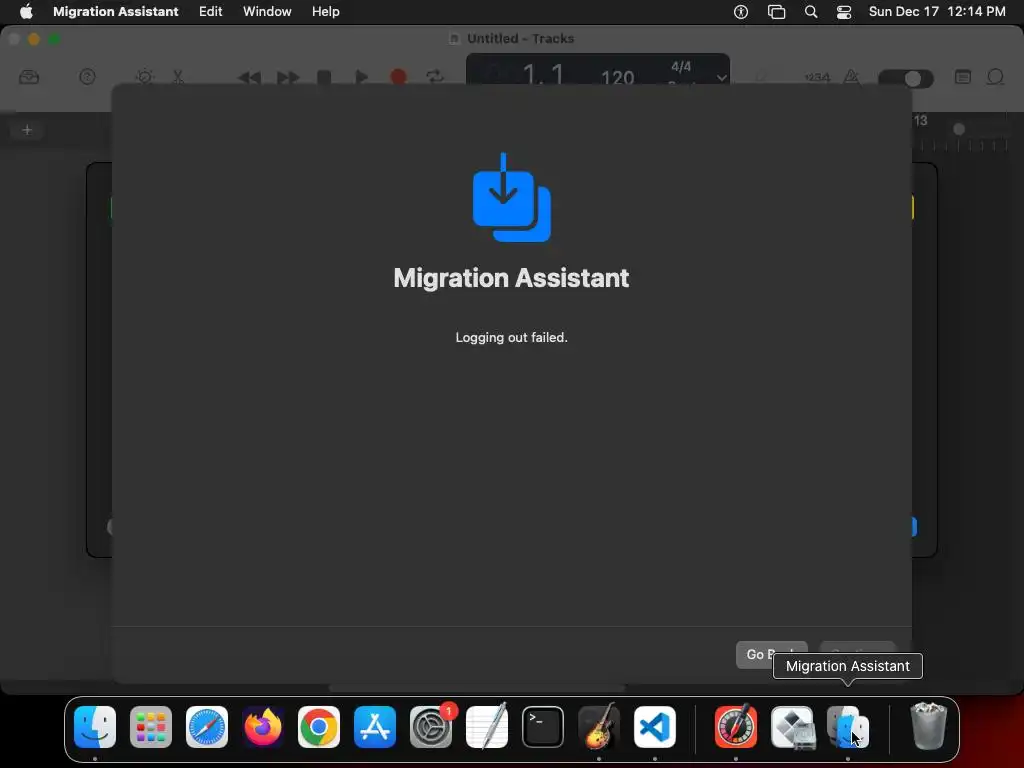Launch Google Chrome from Dock
Viewport: 1024px width, 768px height.
pos(319,727)
